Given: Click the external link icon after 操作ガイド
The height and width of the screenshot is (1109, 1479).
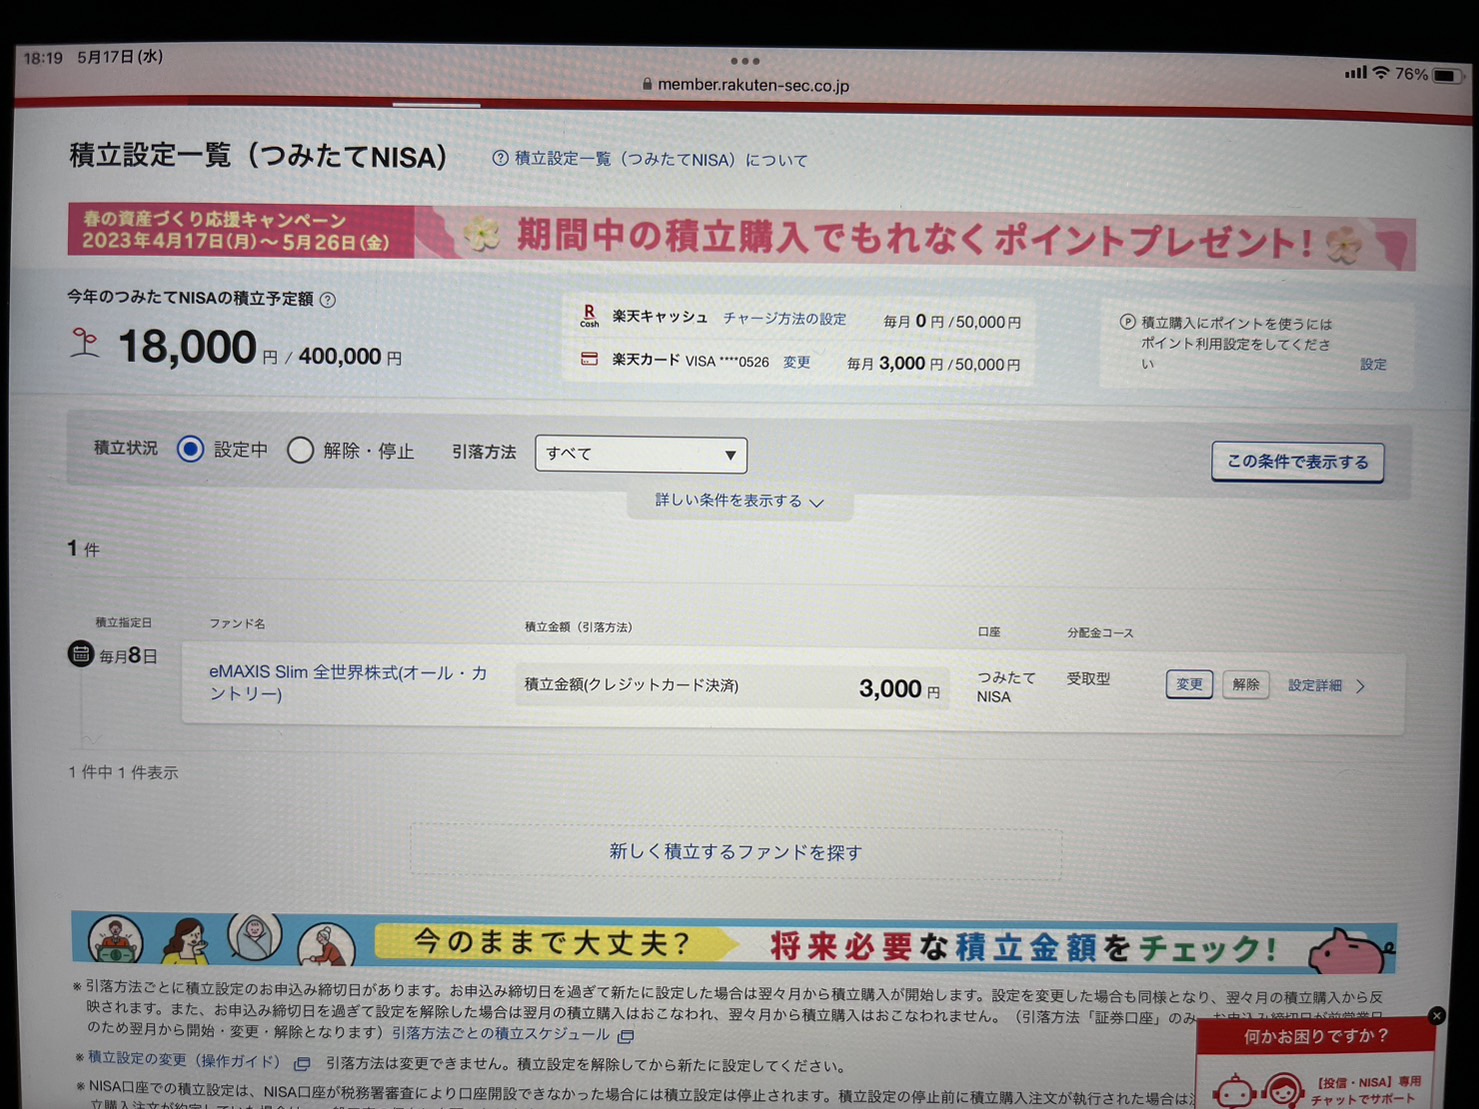Looking at the screenshot, I should 301,1063.
